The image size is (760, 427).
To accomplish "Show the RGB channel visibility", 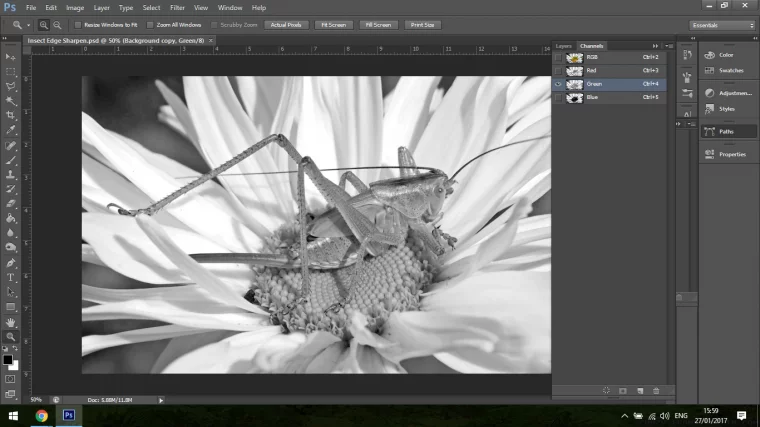I will [x=558, y=57].
